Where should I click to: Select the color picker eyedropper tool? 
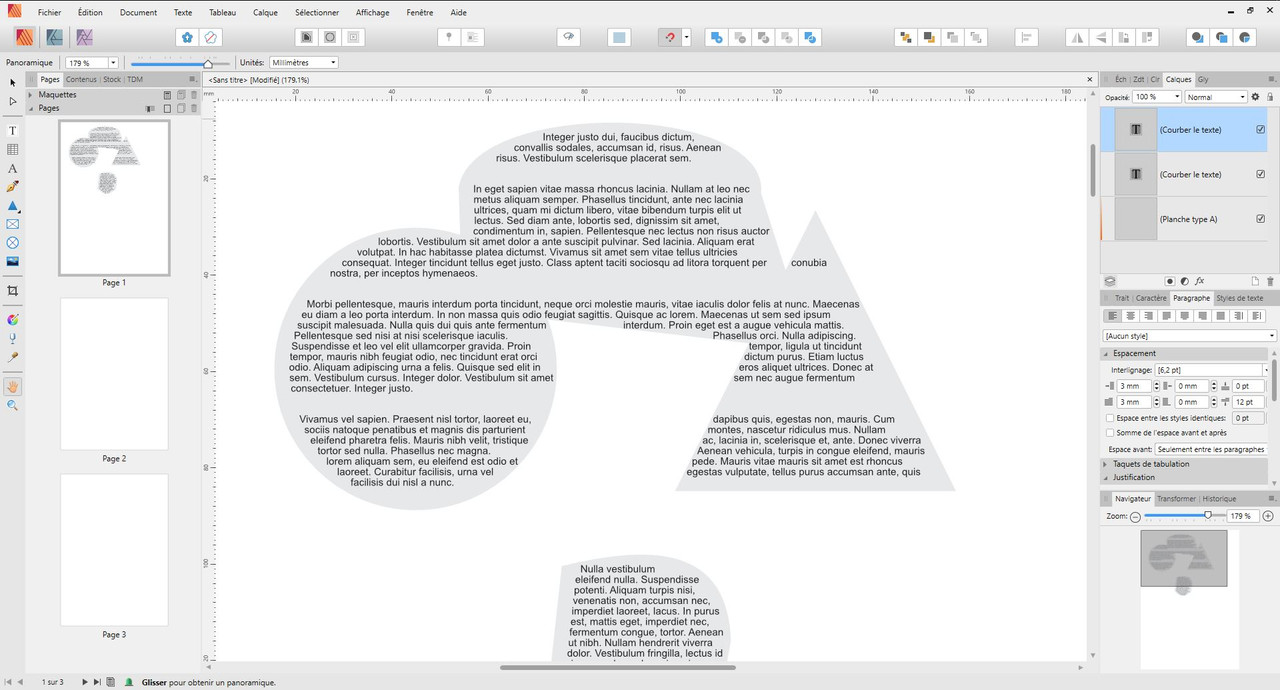coord(13,357)
